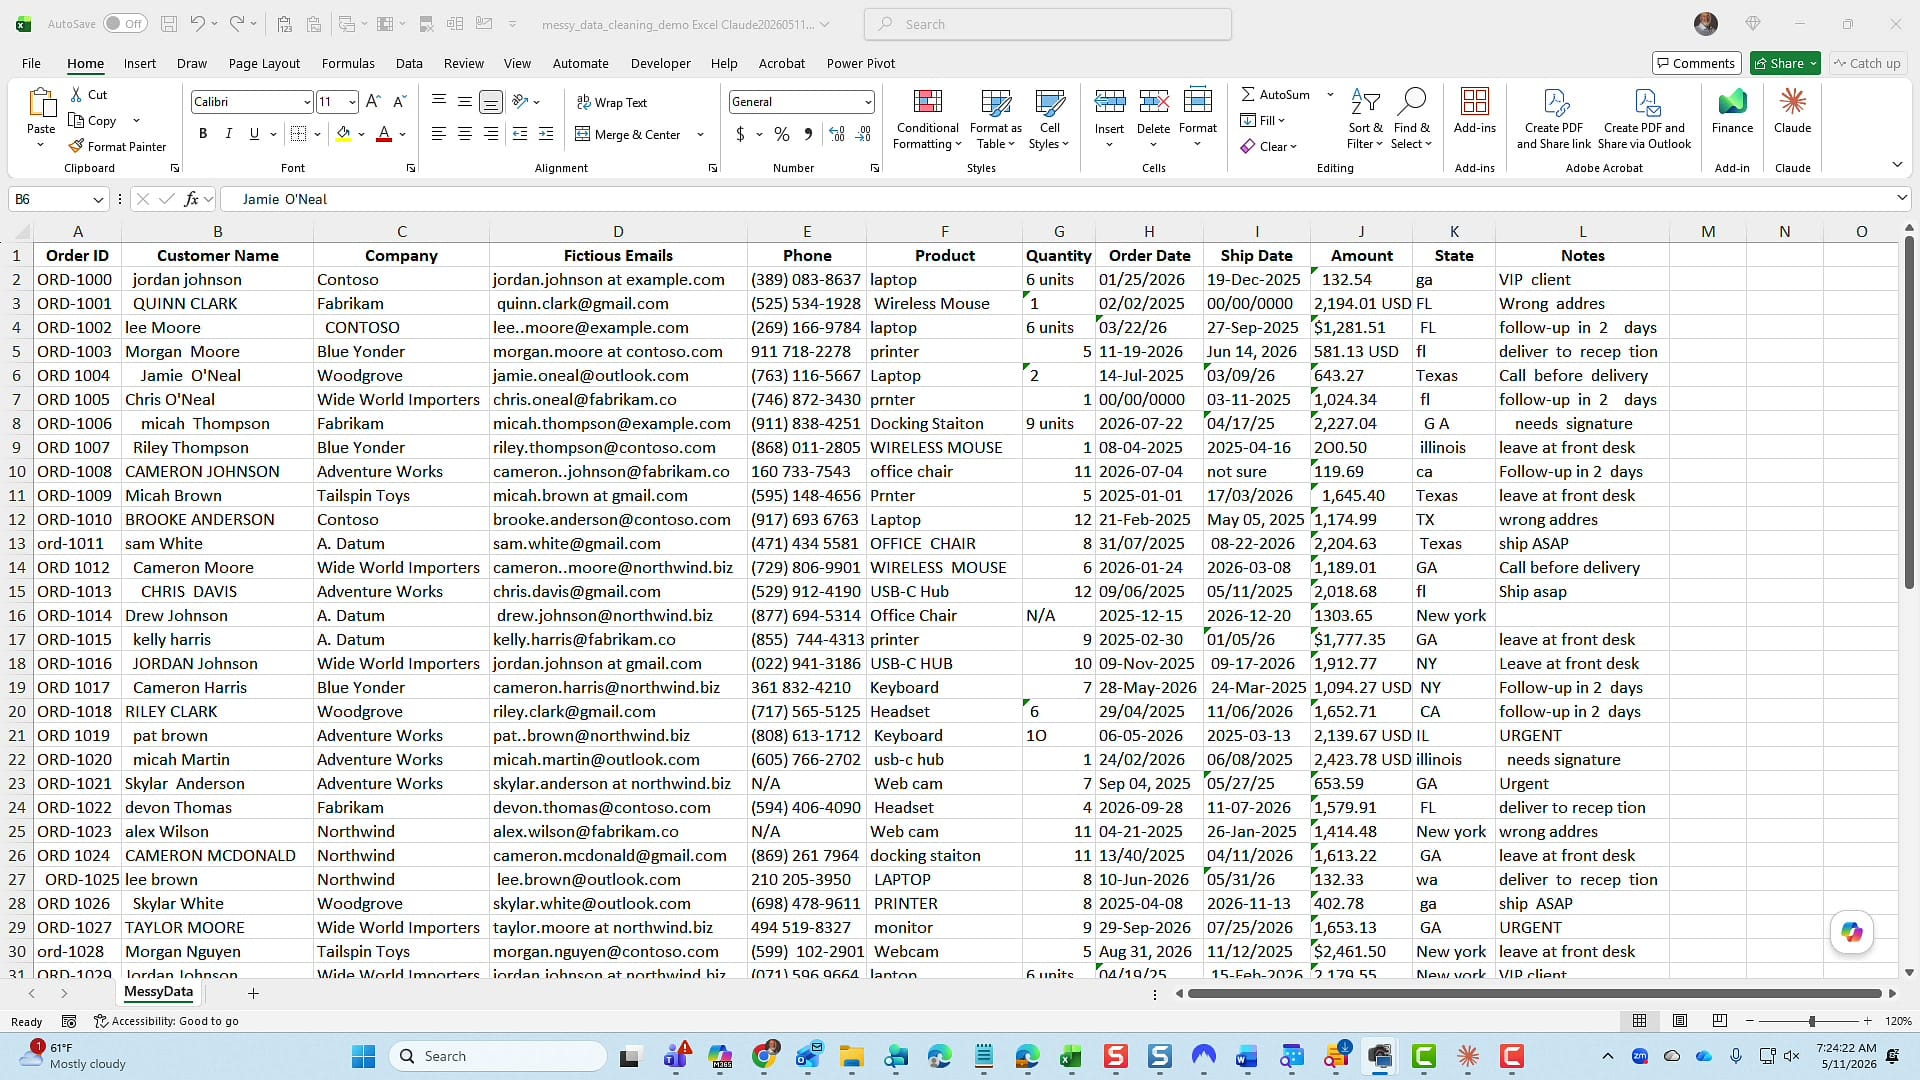Decrease font size with the small A icon
1920x1080 pixels.
[399, 101]
